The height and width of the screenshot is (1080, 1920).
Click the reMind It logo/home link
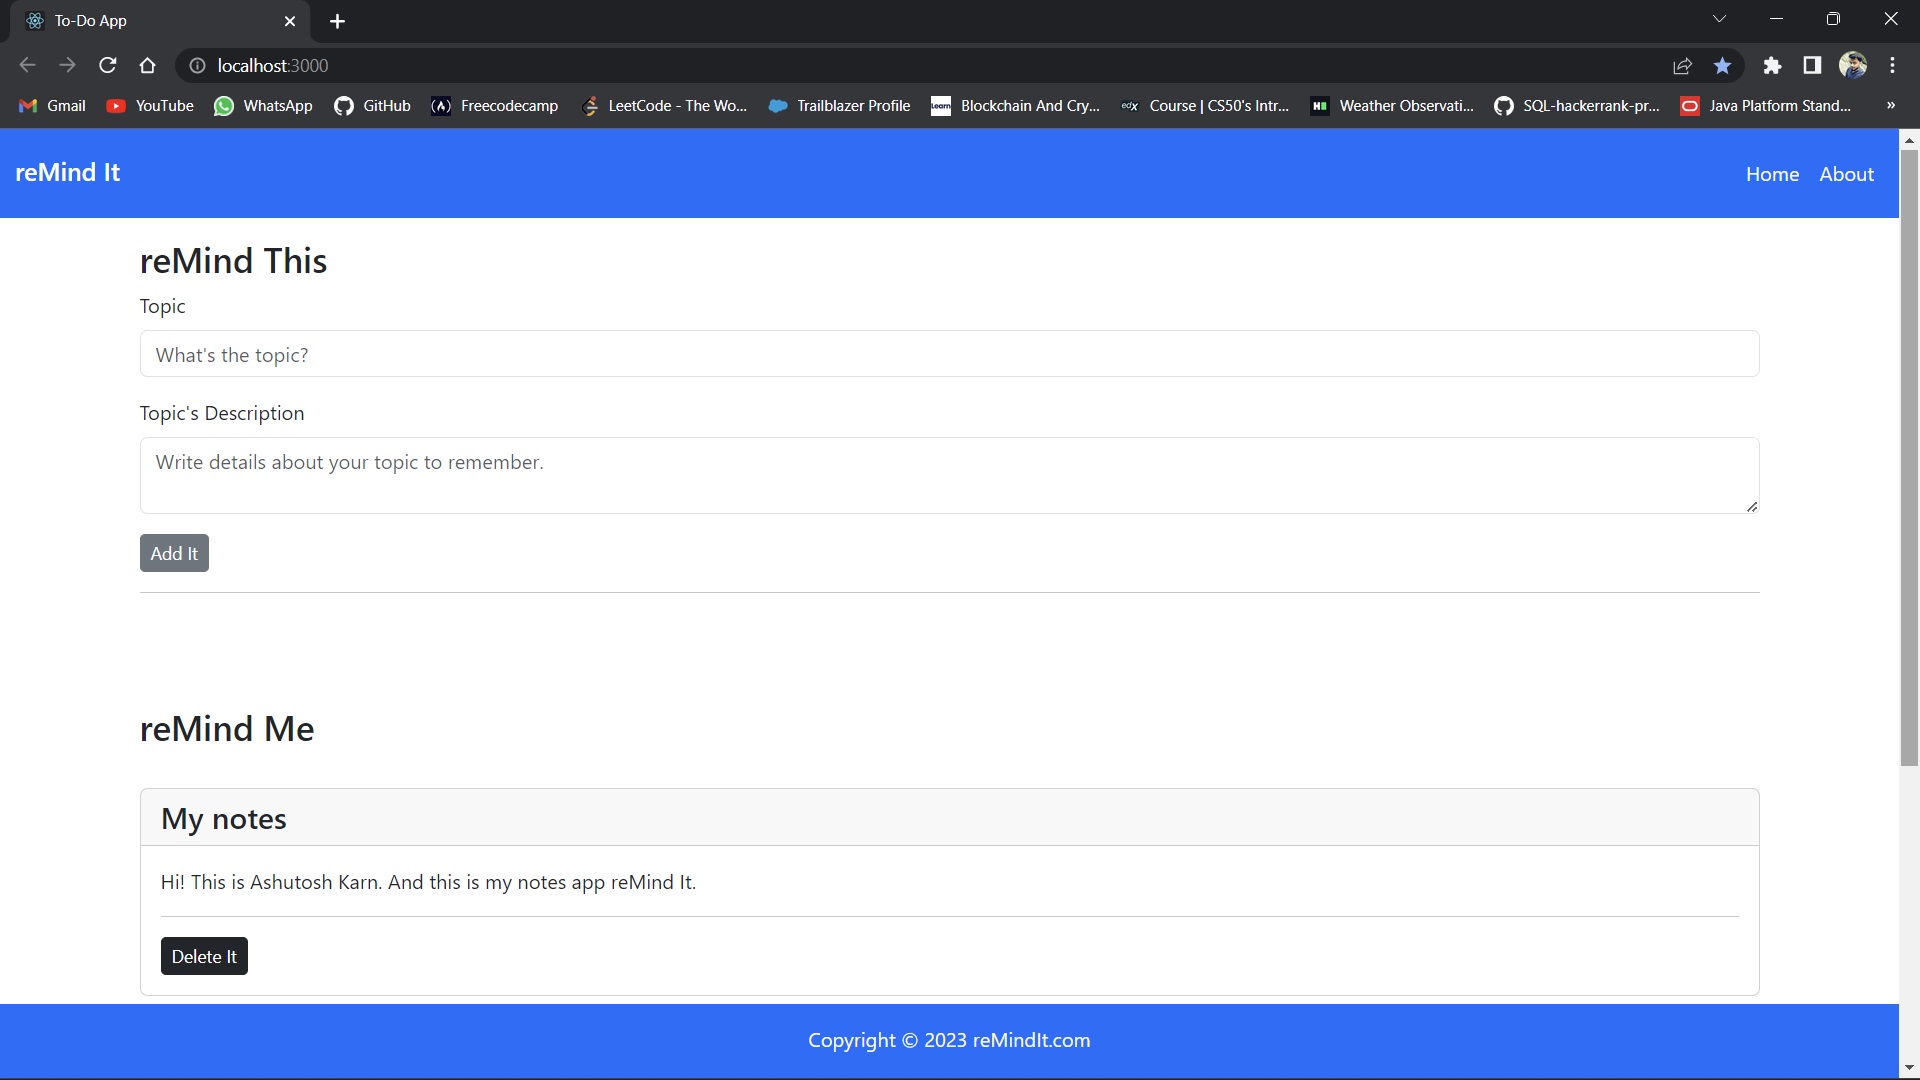pos(67,173)
